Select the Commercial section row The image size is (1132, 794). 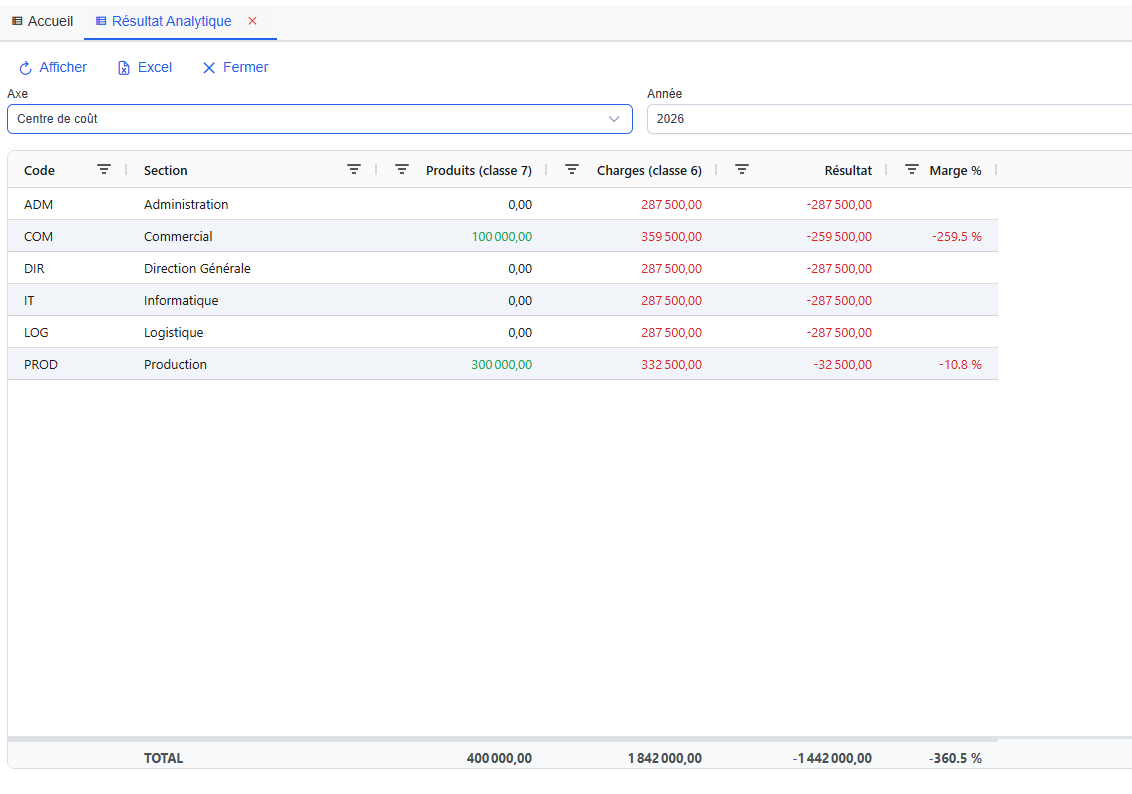coord(178,237)
